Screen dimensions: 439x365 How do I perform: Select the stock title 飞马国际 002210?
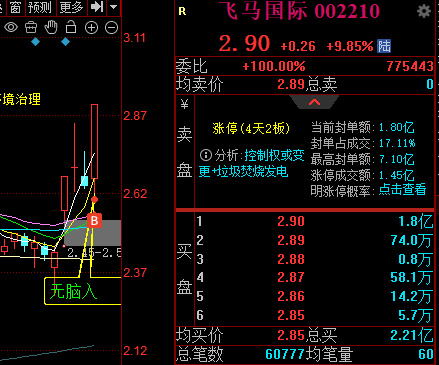pyautogui.click(x=299, y=10)
